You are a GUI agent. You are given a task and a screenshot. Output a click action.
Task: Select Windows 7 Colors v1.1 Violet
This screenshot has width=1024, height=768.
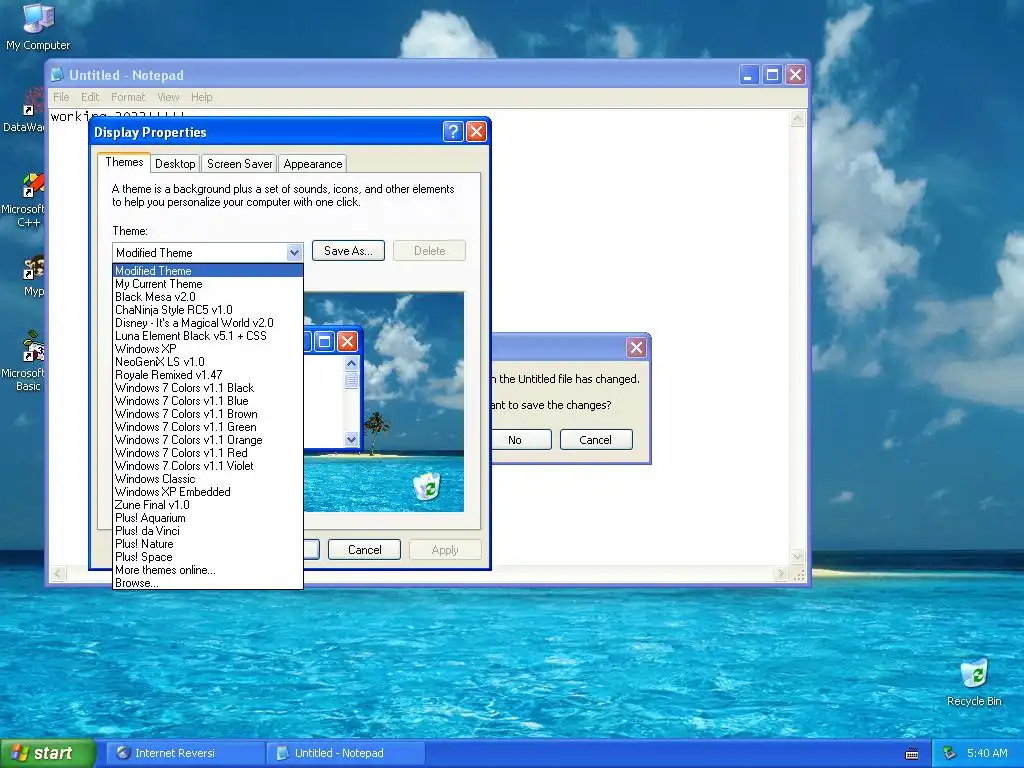point(208,466)
